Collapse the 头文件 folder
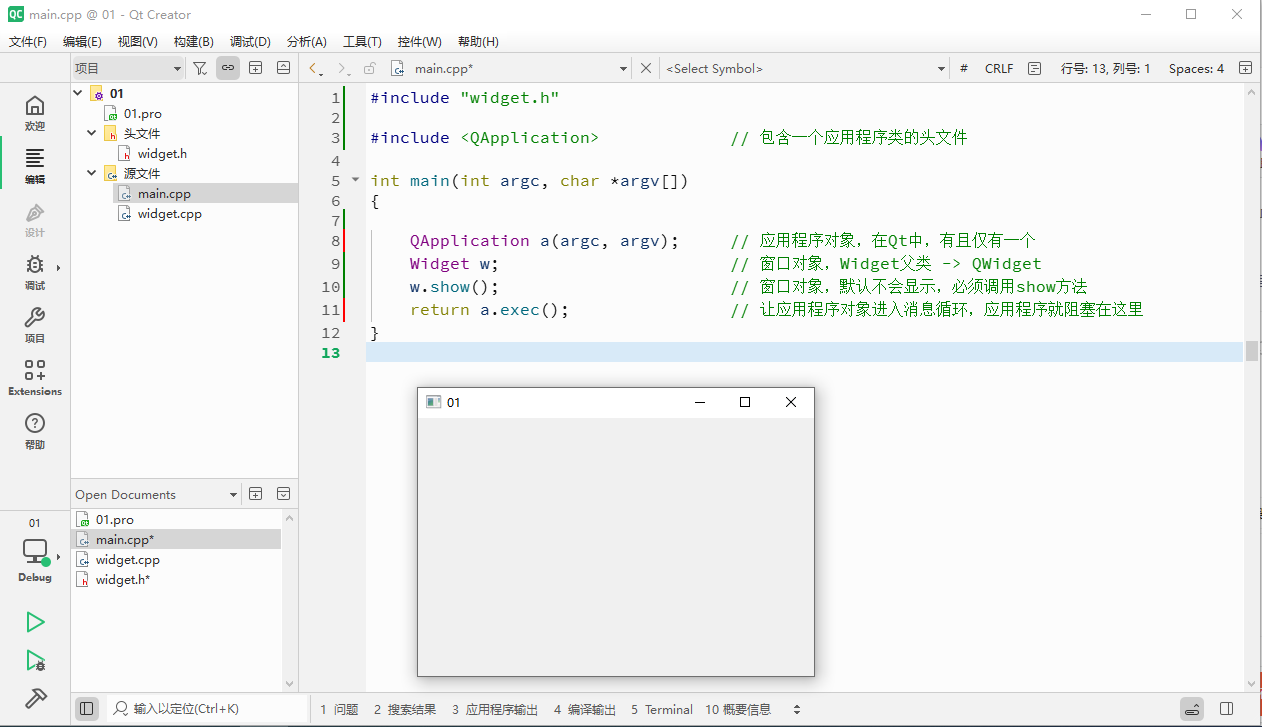 click(x=92, y=133)
